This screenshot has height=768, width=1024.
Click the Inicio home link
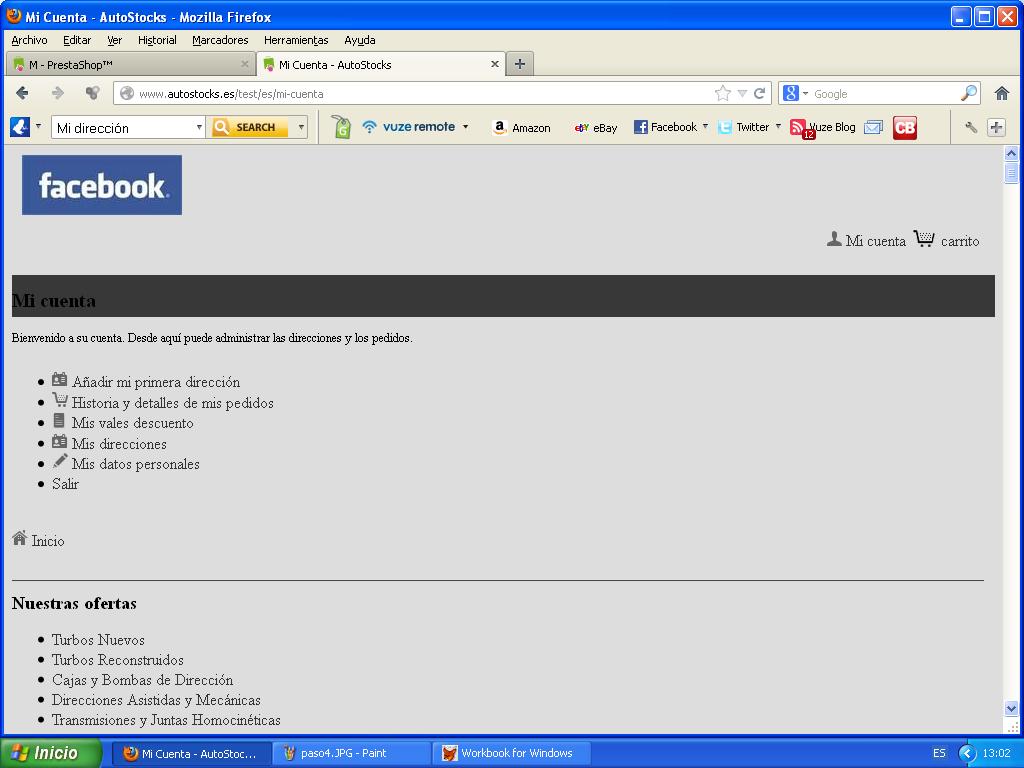tap(48, 541)
